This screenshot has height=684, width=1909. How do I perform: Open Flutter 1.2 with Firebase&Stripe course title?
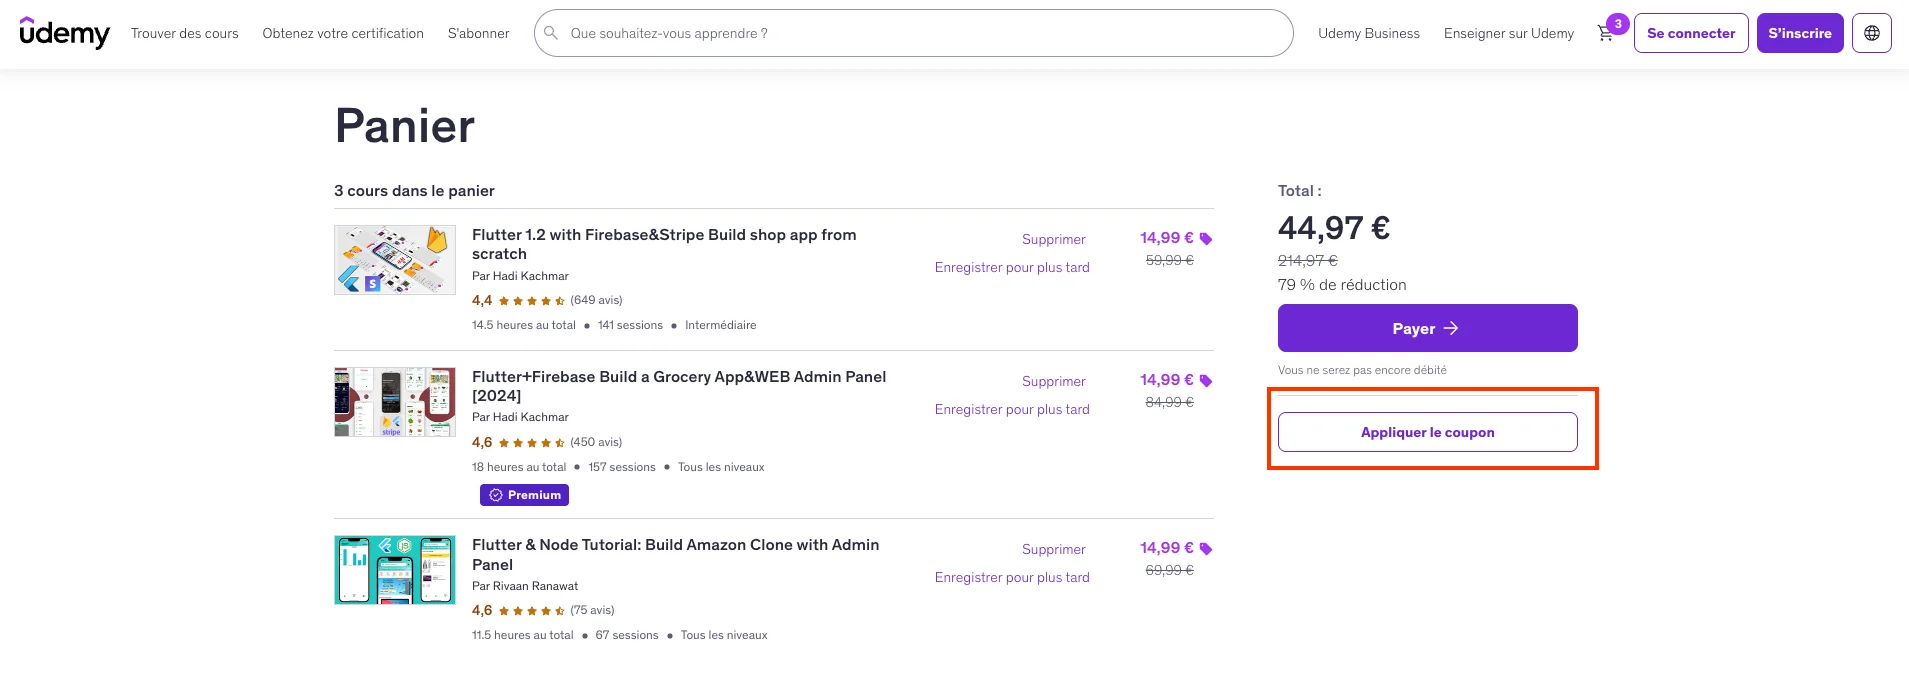(x=664, y=244)
